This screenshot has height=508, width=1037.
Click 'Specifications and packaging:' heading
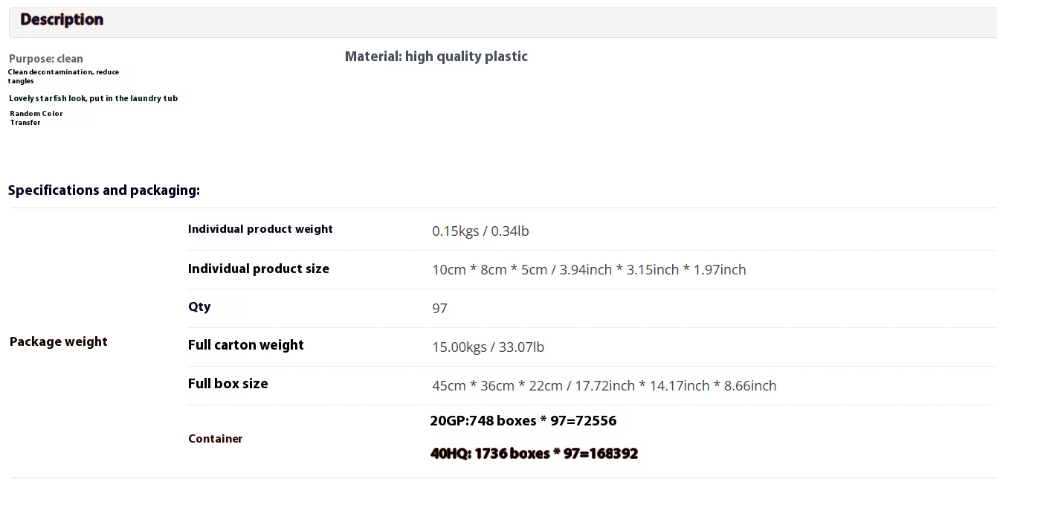point(104,190)
